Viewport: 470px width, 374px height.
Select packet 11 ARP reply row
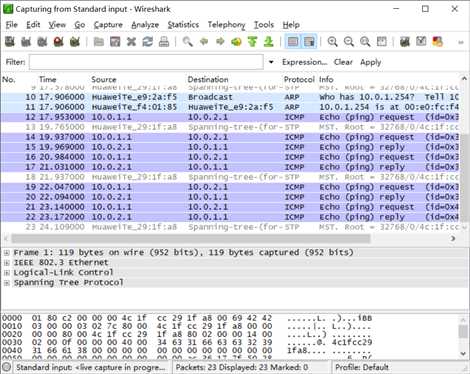(x=230, y=107)
